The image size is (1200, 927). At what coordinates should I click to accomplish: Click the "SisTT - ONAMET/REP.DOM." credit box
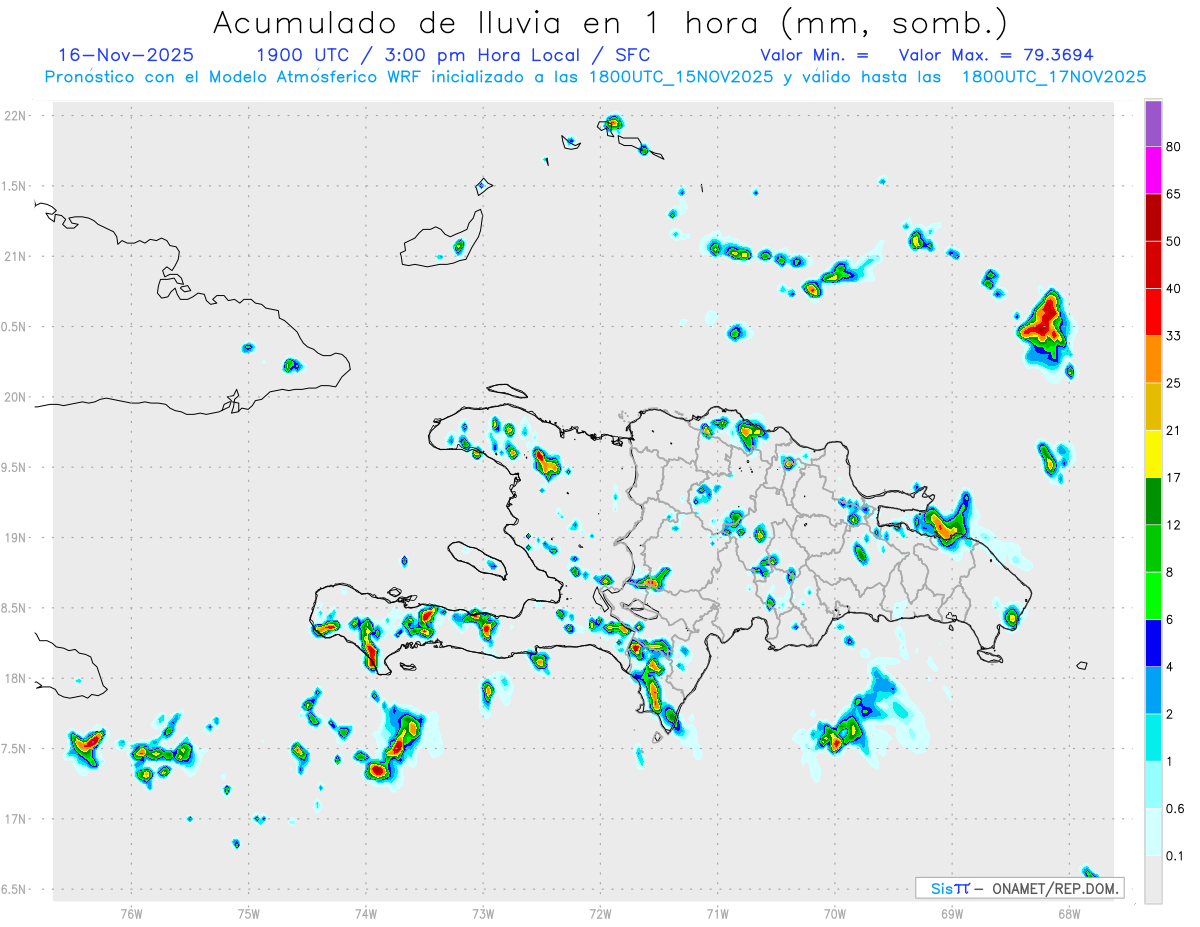[1019, 888]
